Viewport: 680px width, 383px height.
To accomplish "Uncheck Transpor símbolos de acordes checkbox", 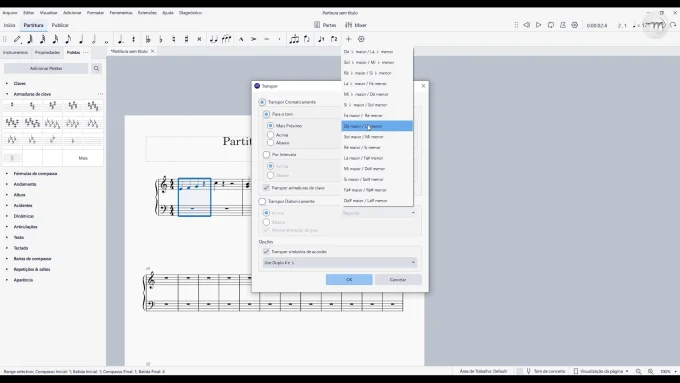I will tap(266, 252).
